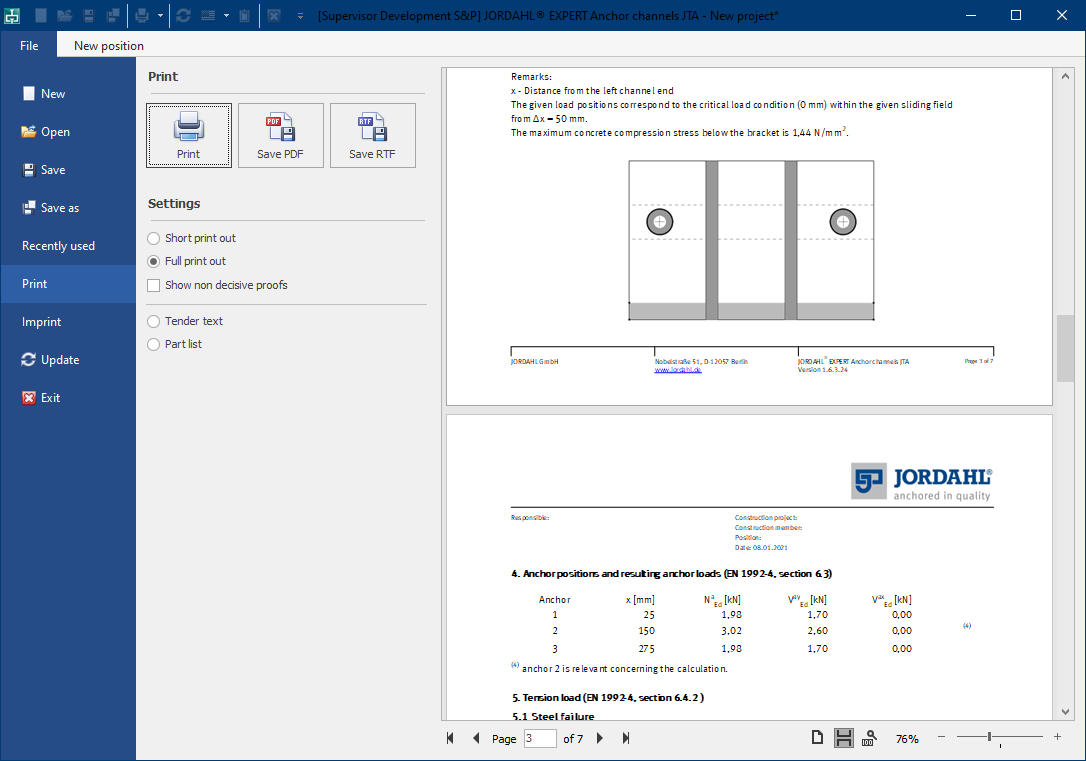Click the X exit icon in quick access toolbar

tap(274, 15)
